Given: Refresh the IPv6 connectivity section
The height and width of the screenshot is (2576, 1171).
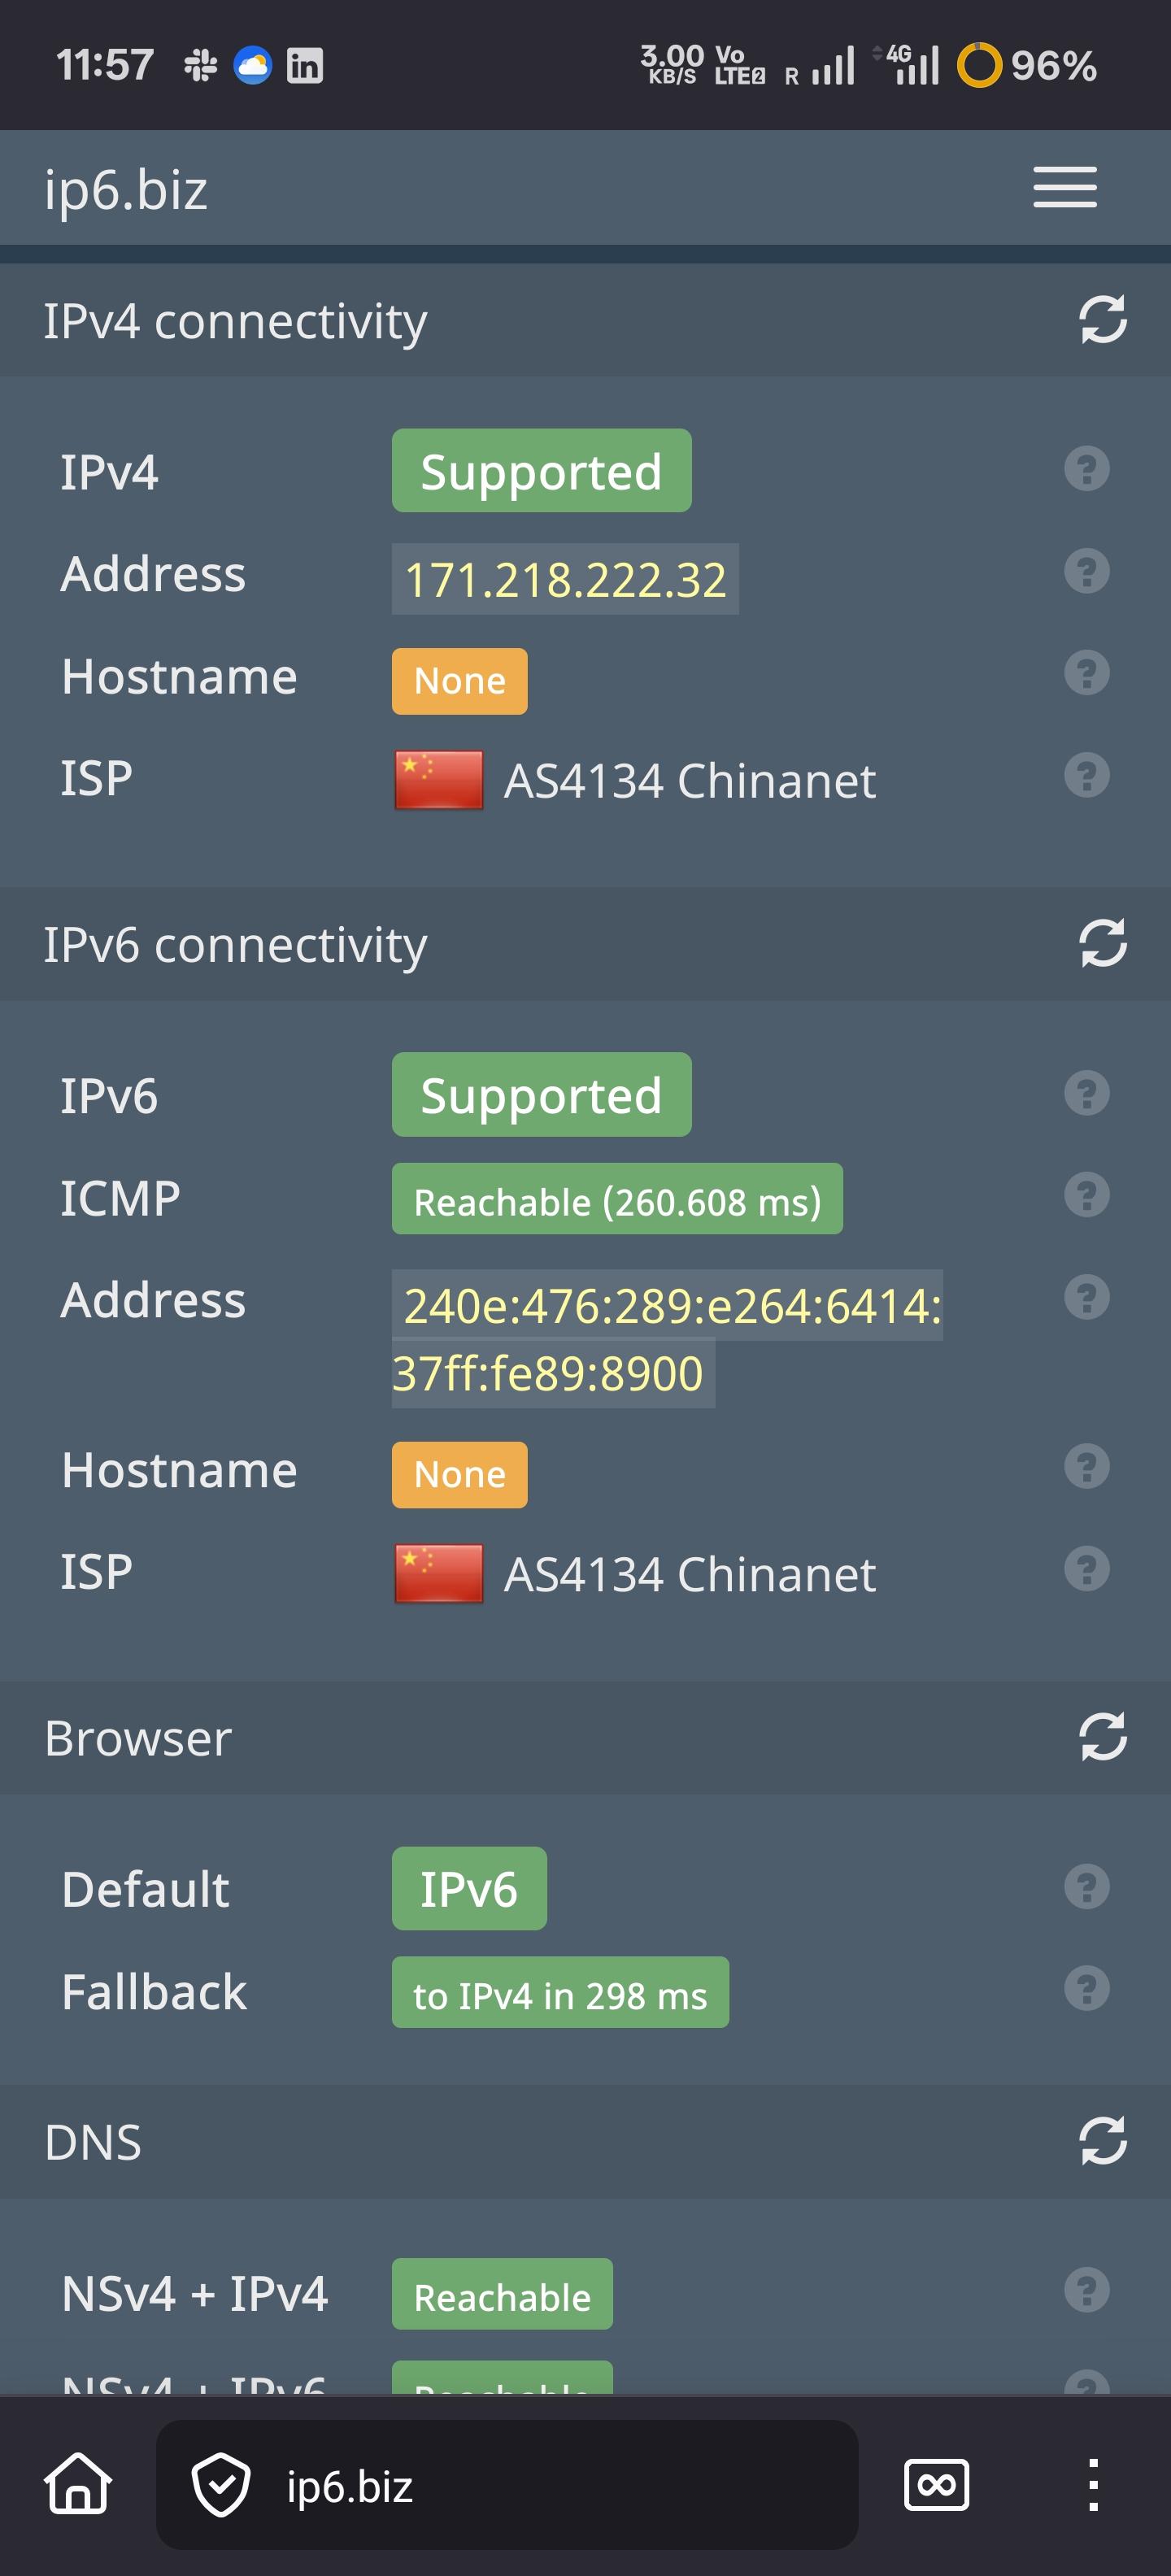Looking at the screenshot, I should (1102, 943).
